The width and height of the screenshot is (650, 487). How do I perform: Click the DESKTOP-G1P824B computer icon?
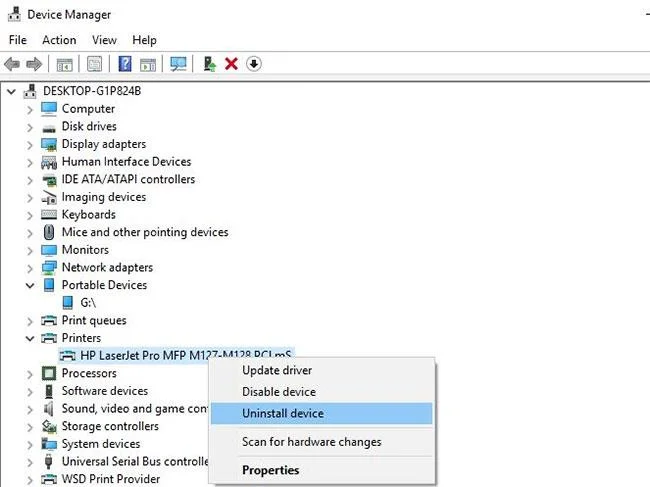(x=30, y=91)
